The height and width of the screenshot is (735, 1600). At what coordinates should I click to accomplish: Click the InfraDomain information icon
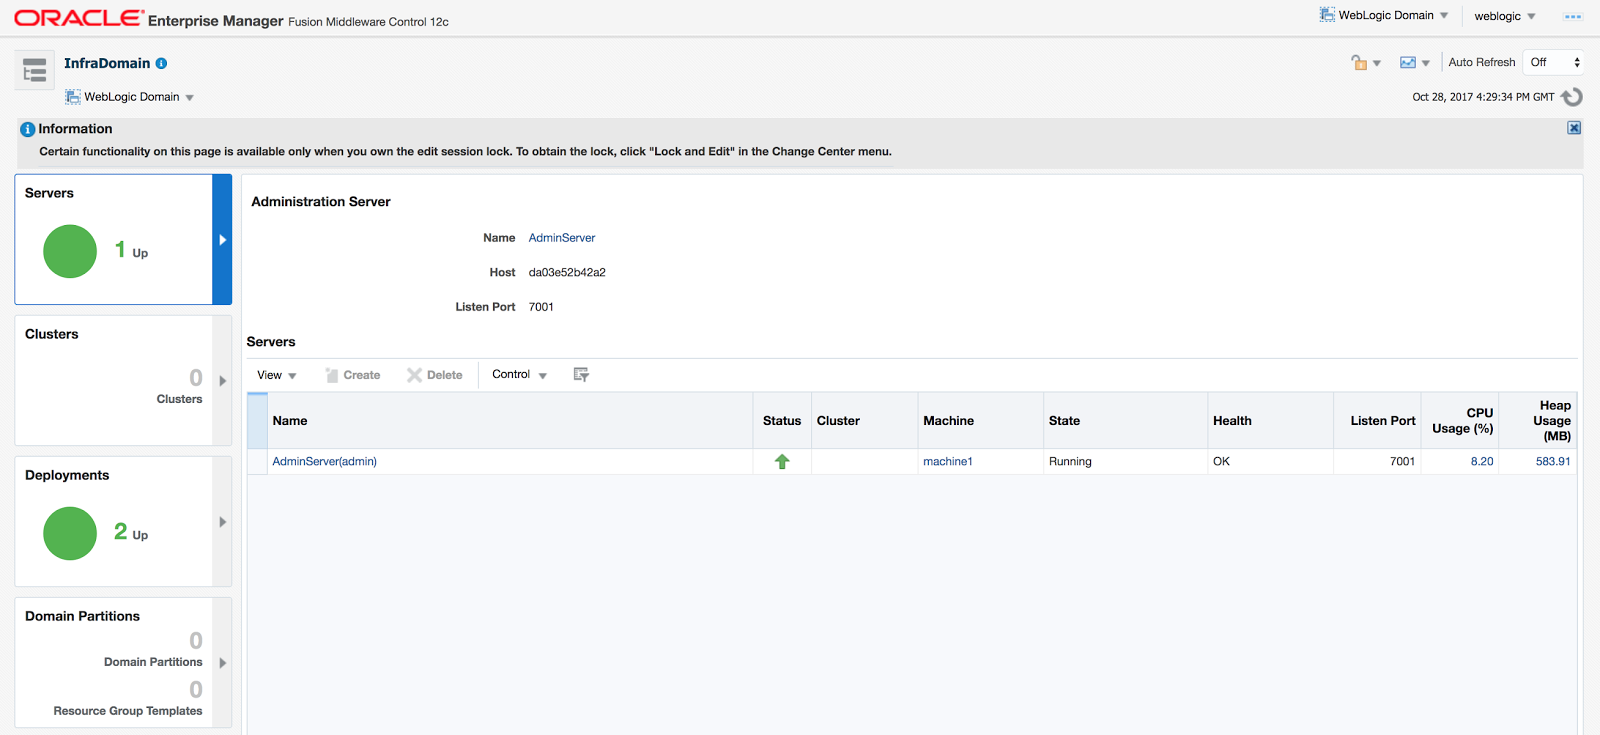pyautogui.click(x=161, y=63)
